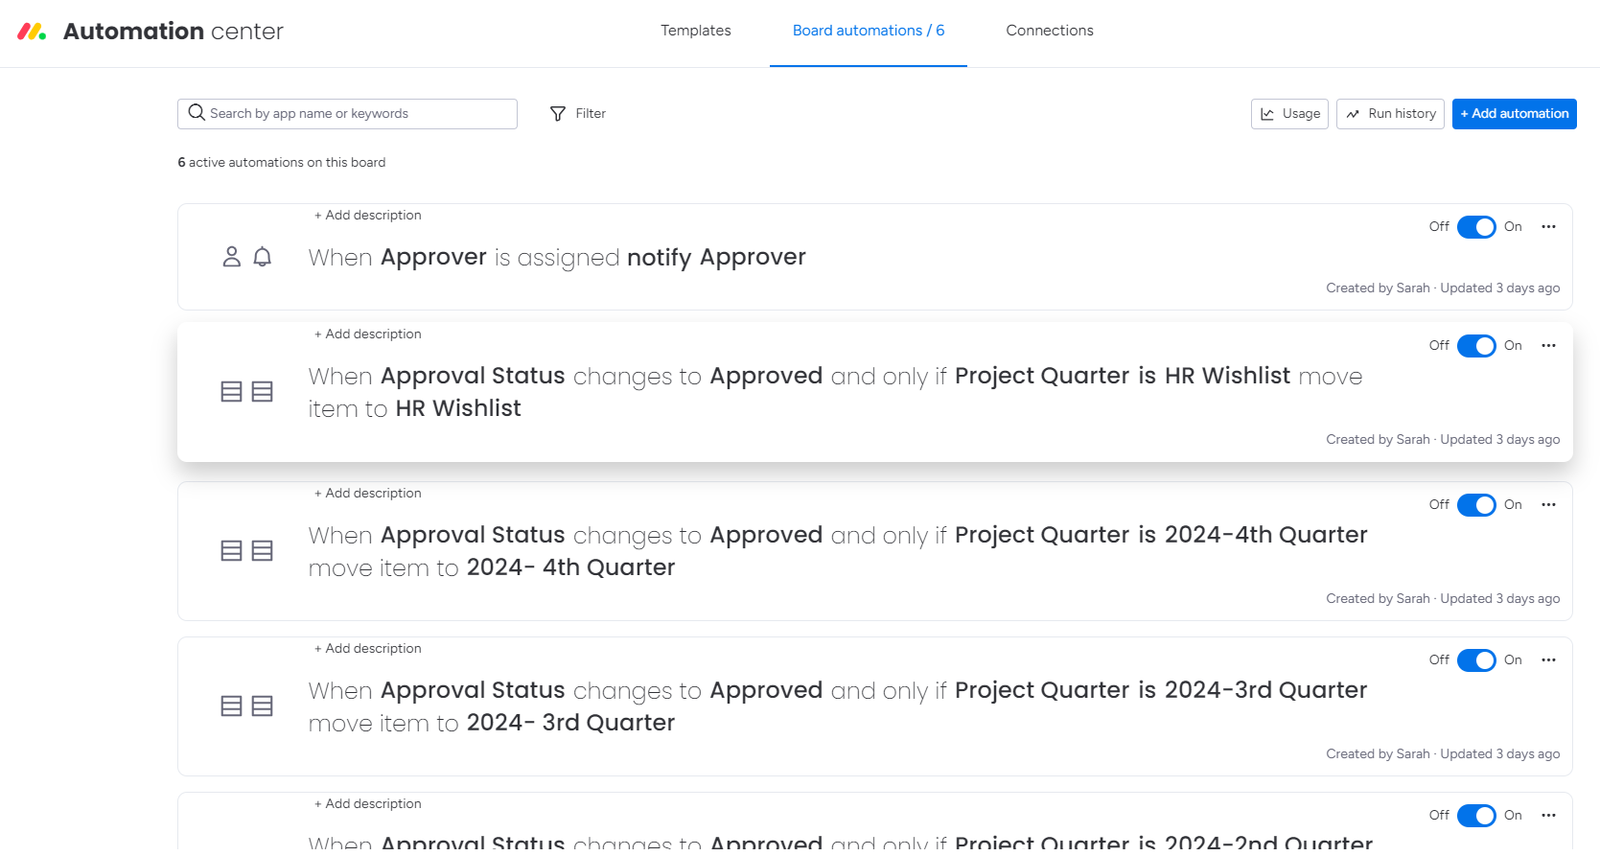Viewport: 1600px width, 854px height.
Task: Click the bell icon on notify Approver automation
Action: 262,257
